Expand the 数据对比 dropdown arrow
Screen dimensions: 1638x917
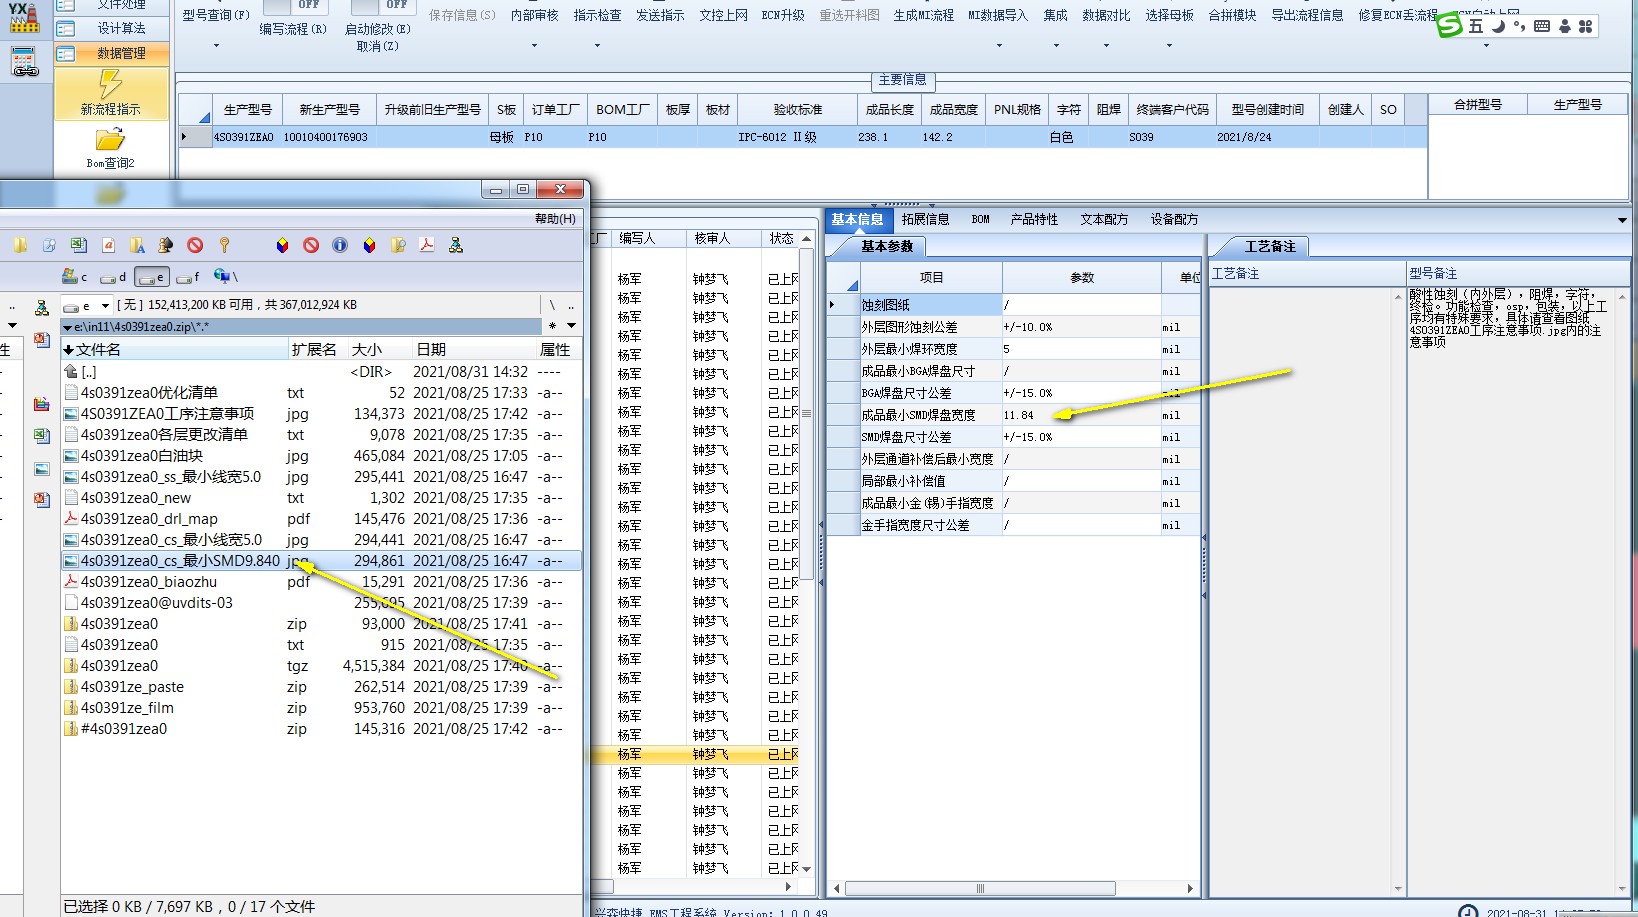pyautogui.click(x=1106, y=45)
